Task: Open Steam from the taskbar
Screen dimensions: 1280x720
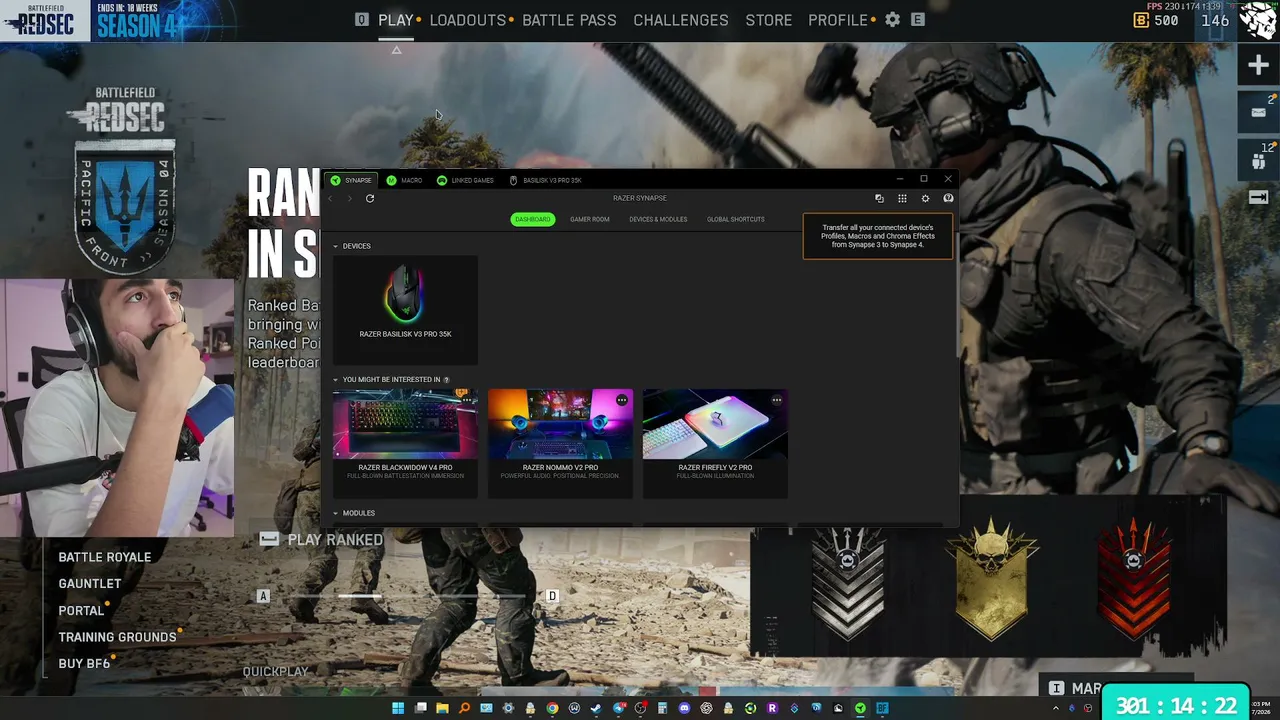Action: [596, 708]
